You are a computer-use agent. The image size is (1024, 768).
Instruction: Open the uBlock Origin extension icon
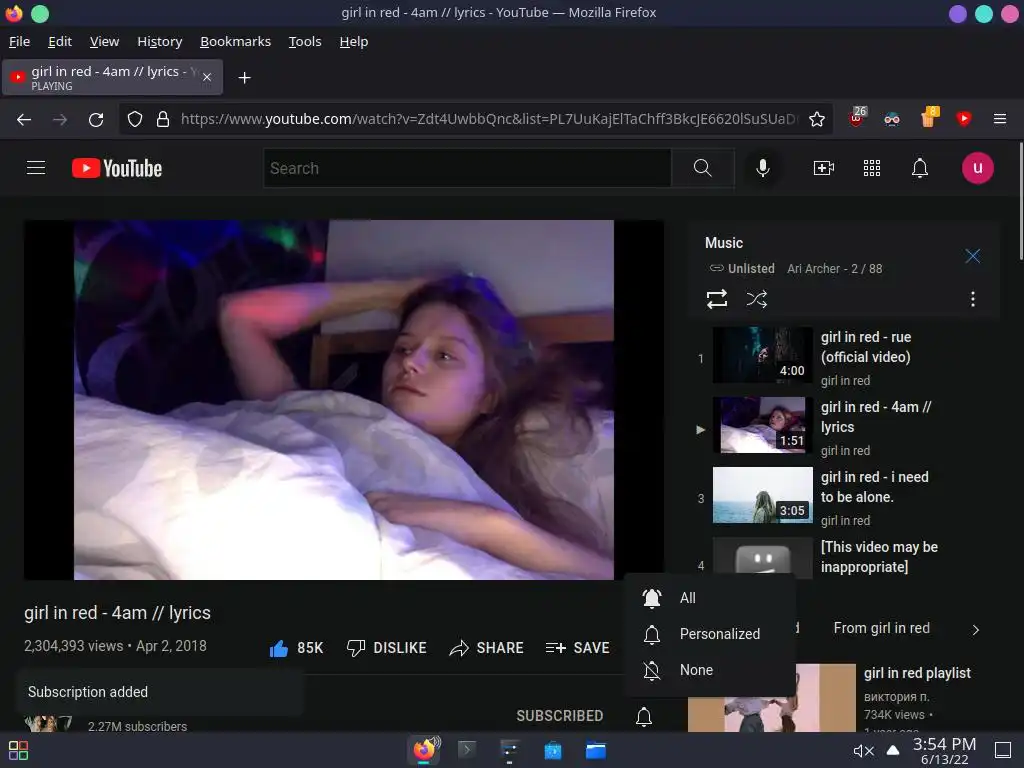(x=857, y=118)
